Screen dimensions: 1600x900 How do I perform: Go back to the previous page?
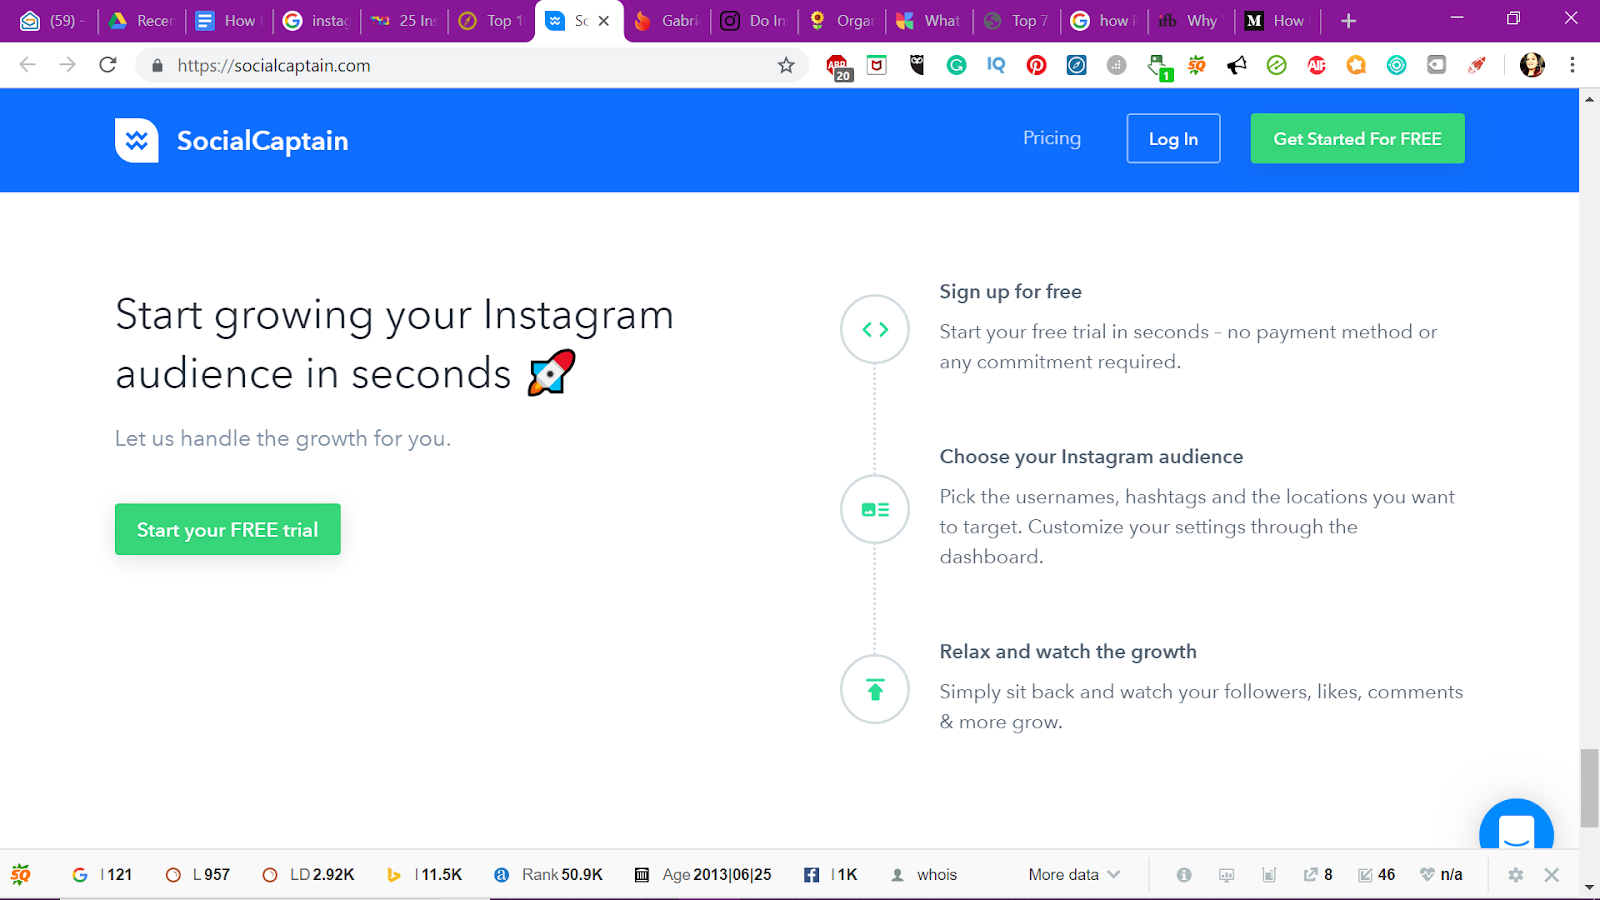[27, 65]
